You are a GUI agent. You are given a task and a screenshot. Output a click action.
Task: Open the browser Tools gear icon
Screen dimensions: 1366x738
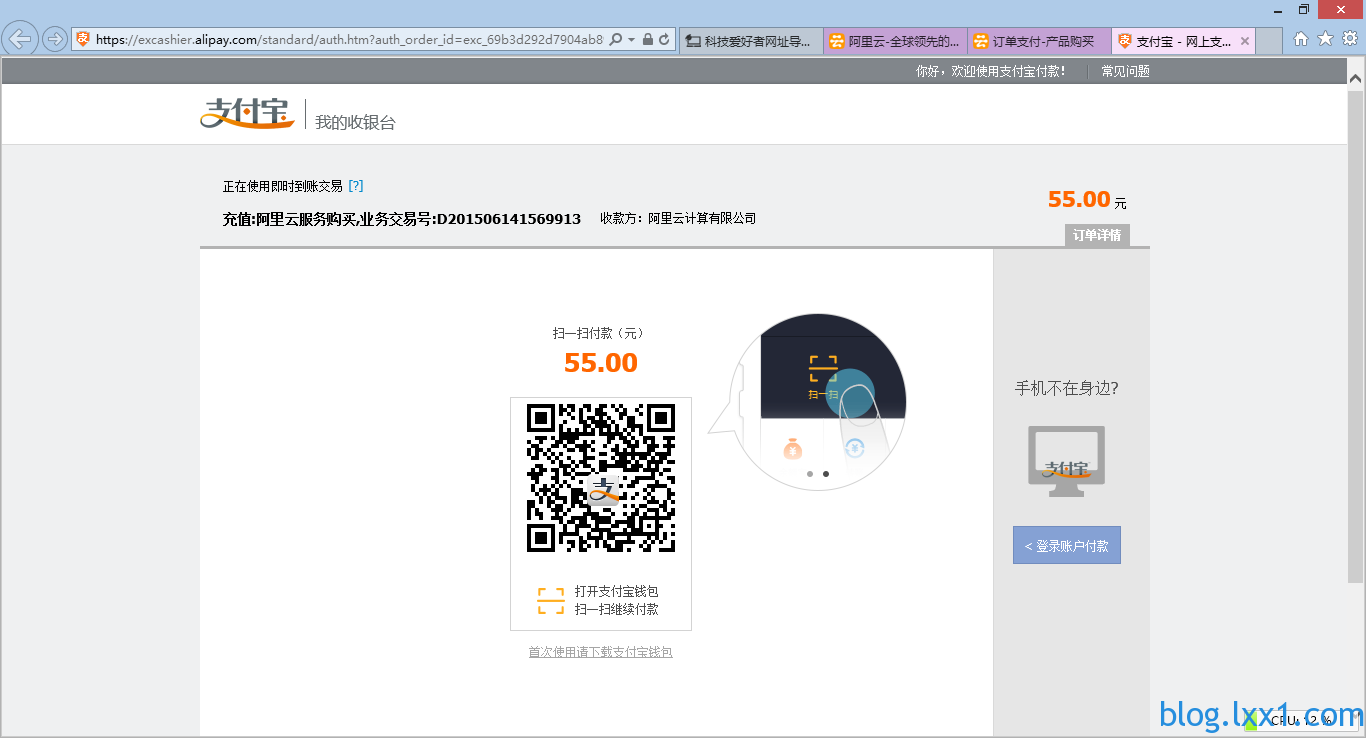pyautogui.click(x=1349, y=39)
